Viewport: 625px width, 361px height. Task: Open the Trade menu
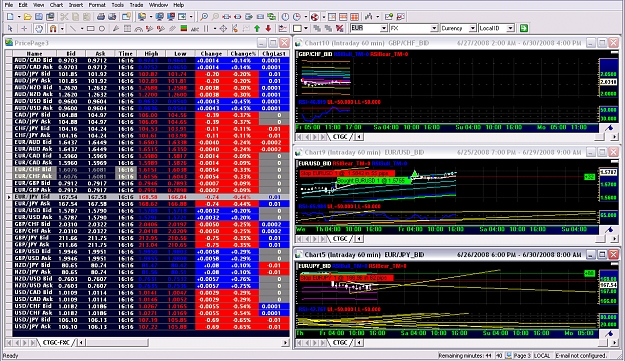[x=136, y=5]
